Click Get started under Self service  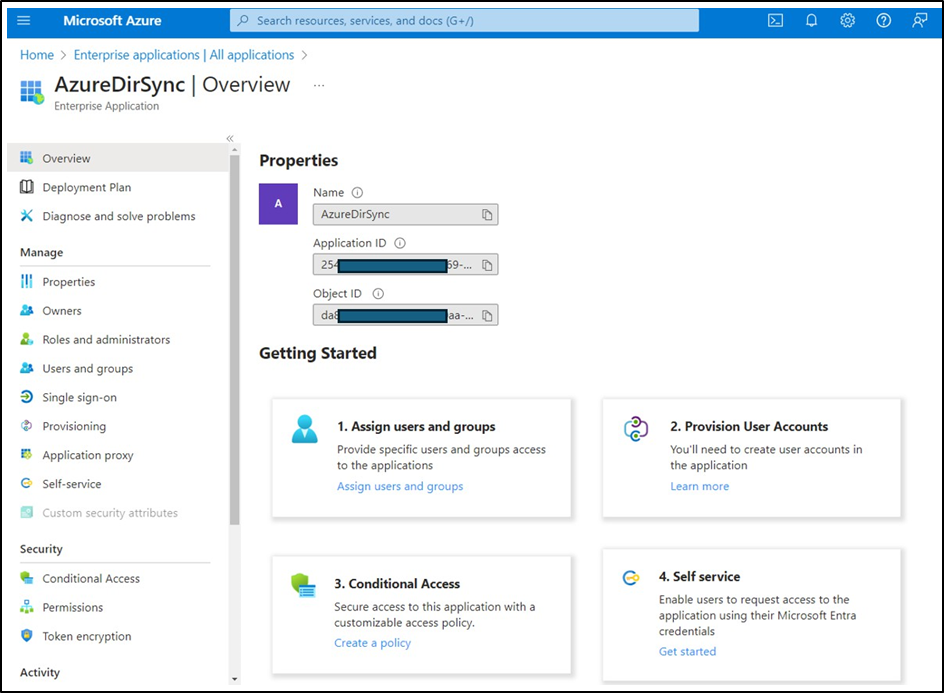coord(687,651)
